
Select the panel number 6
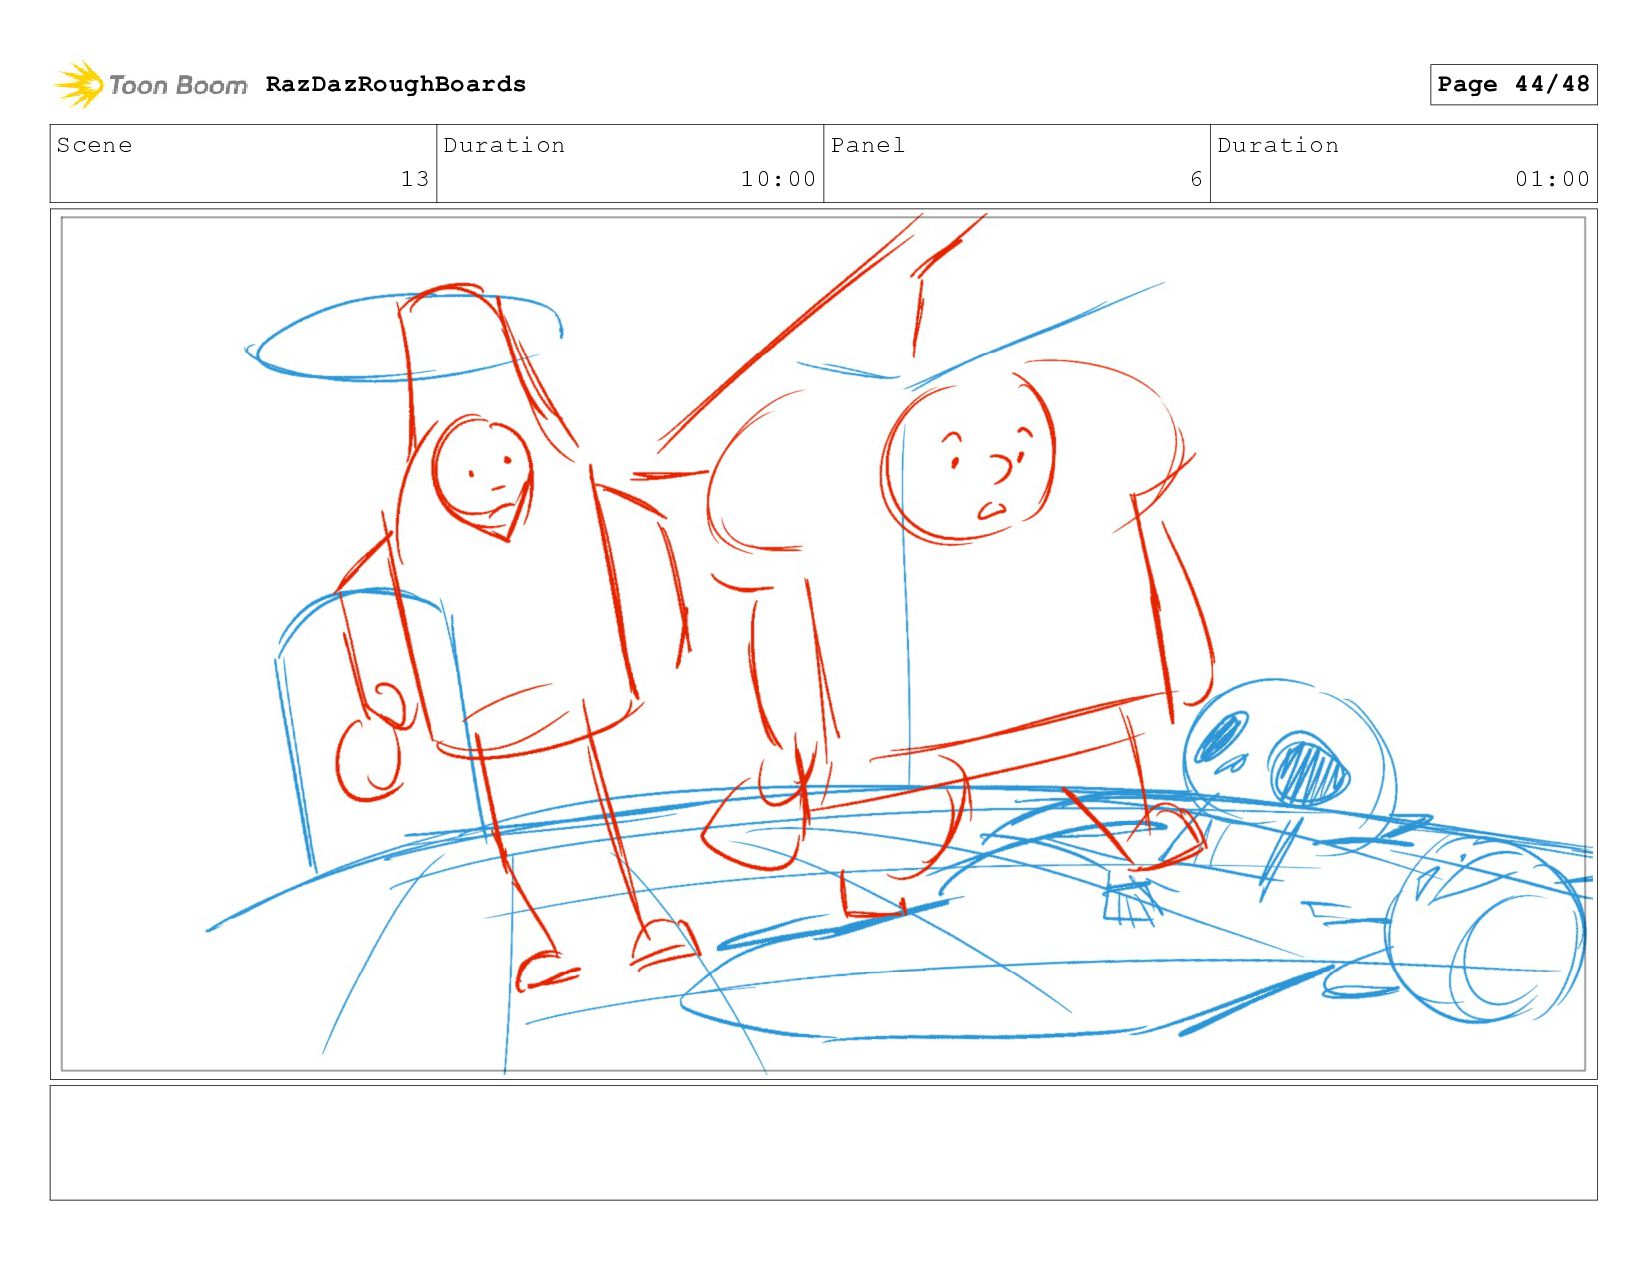pos(1196,179)
